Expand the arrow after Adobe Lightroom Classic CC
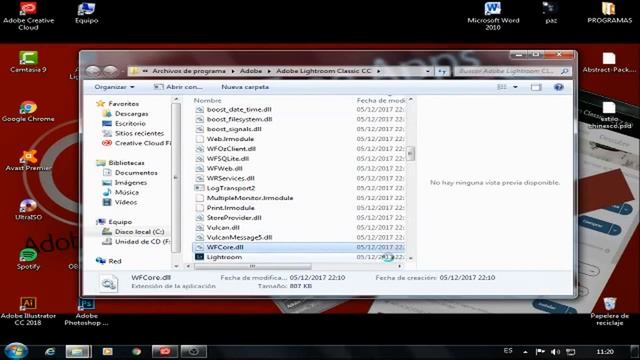Image resolution: width=640 pixels, height=360 pixels. click(x=378, y=71)
